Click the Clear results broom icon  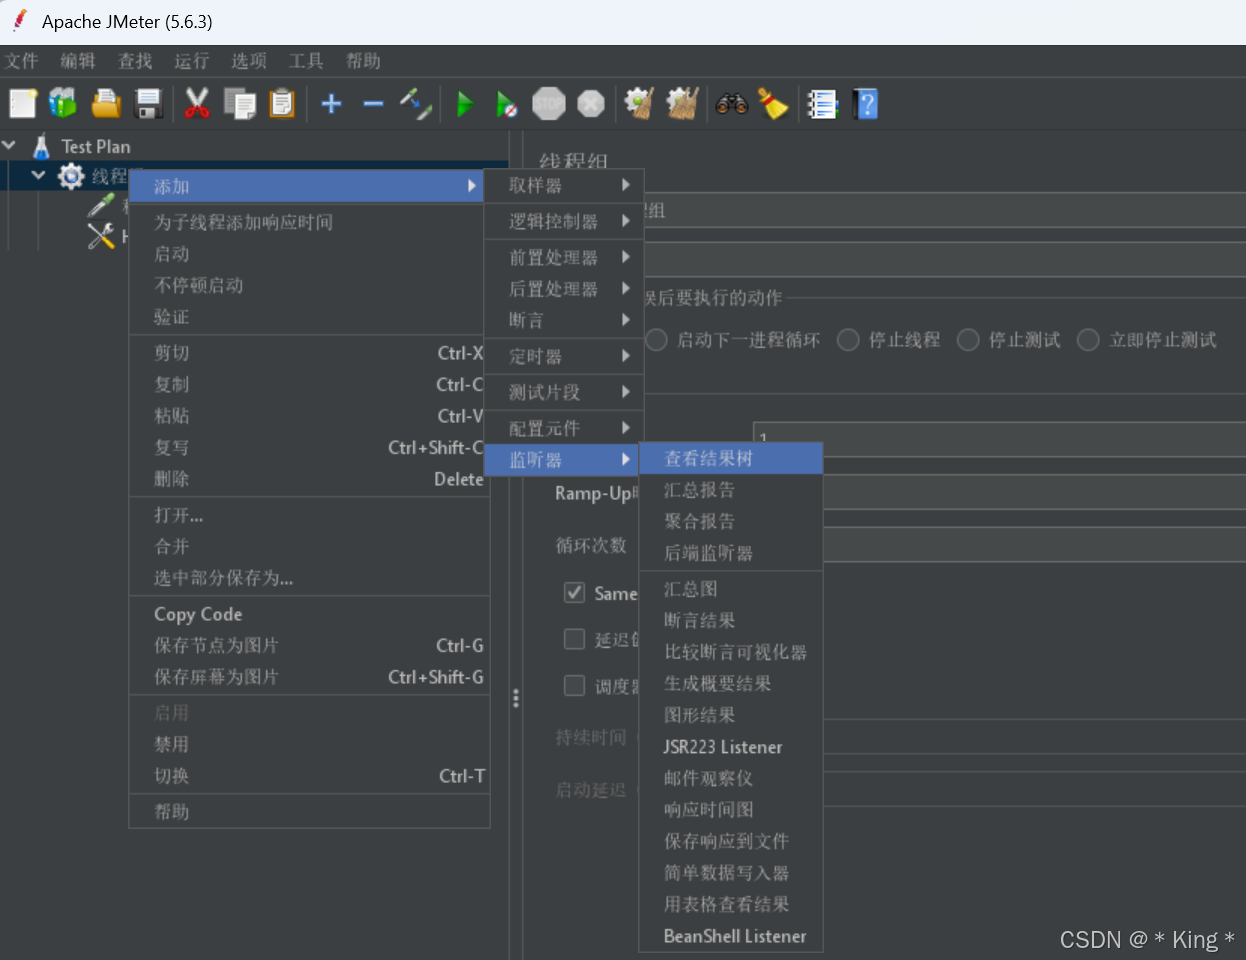tap(639, 103)
